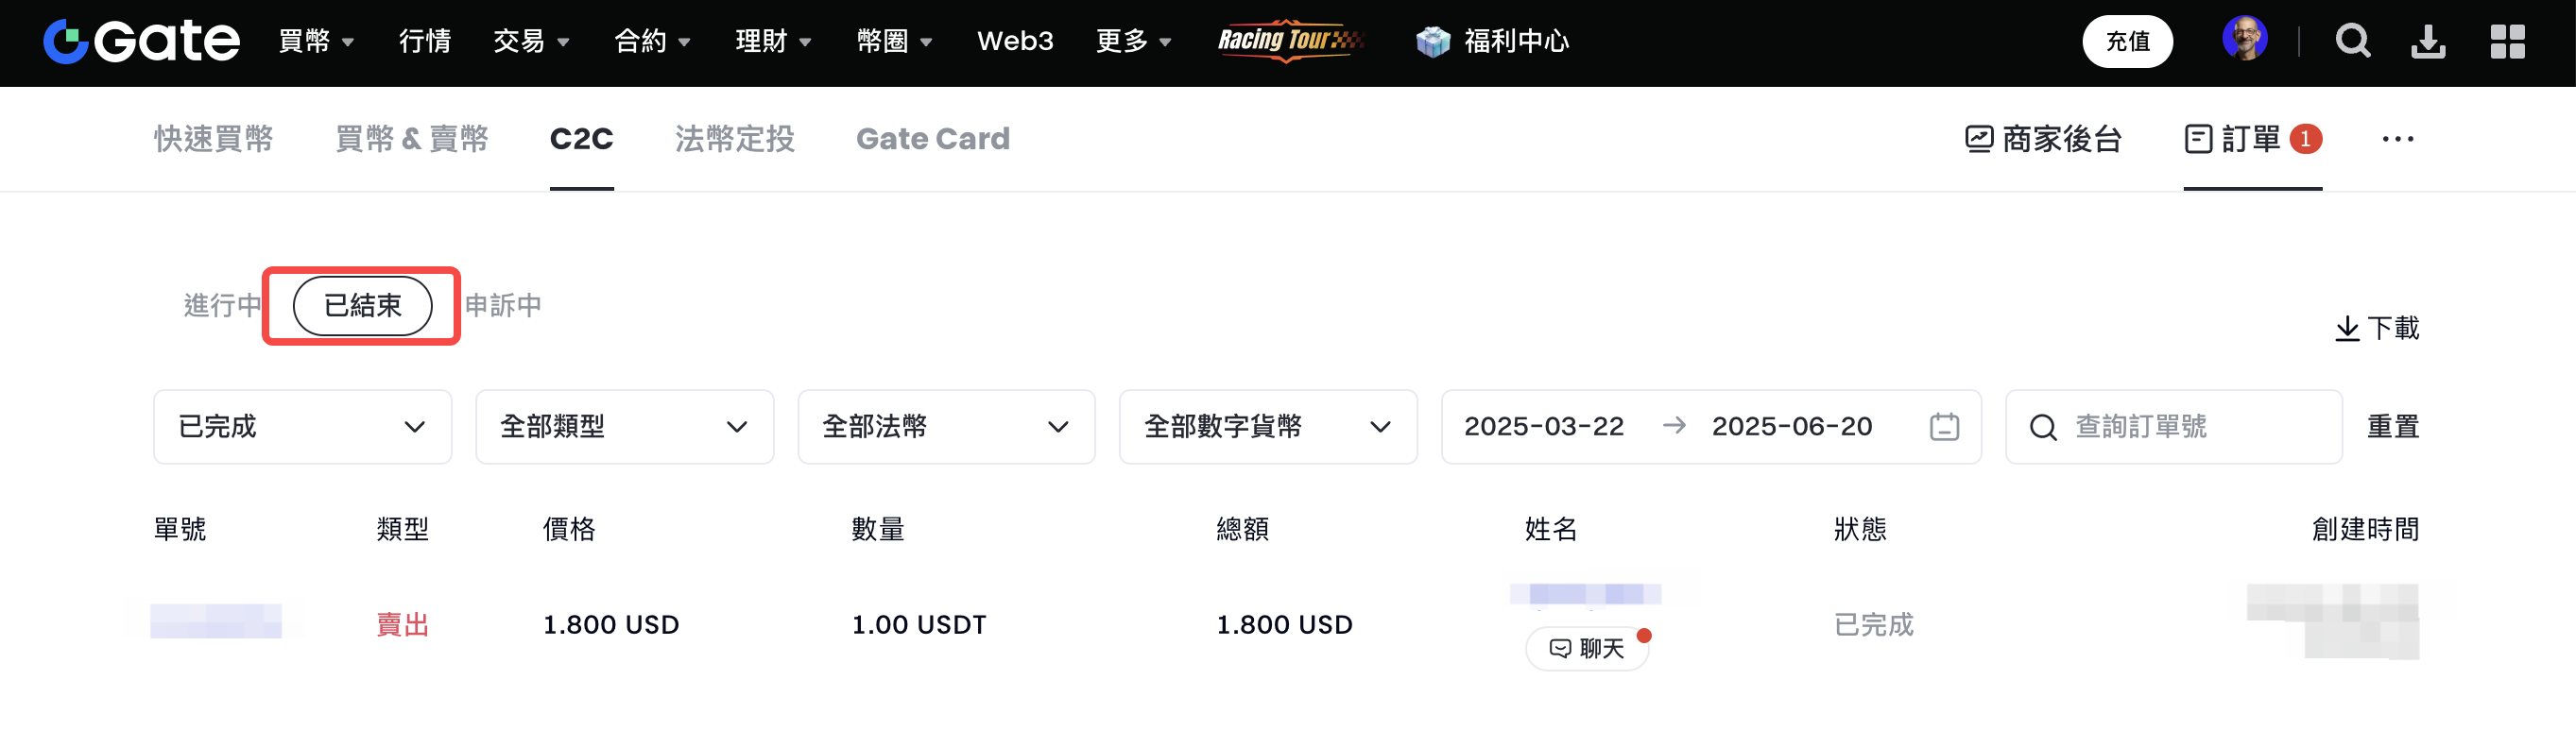Click the calendar icon in date range

1943,427
